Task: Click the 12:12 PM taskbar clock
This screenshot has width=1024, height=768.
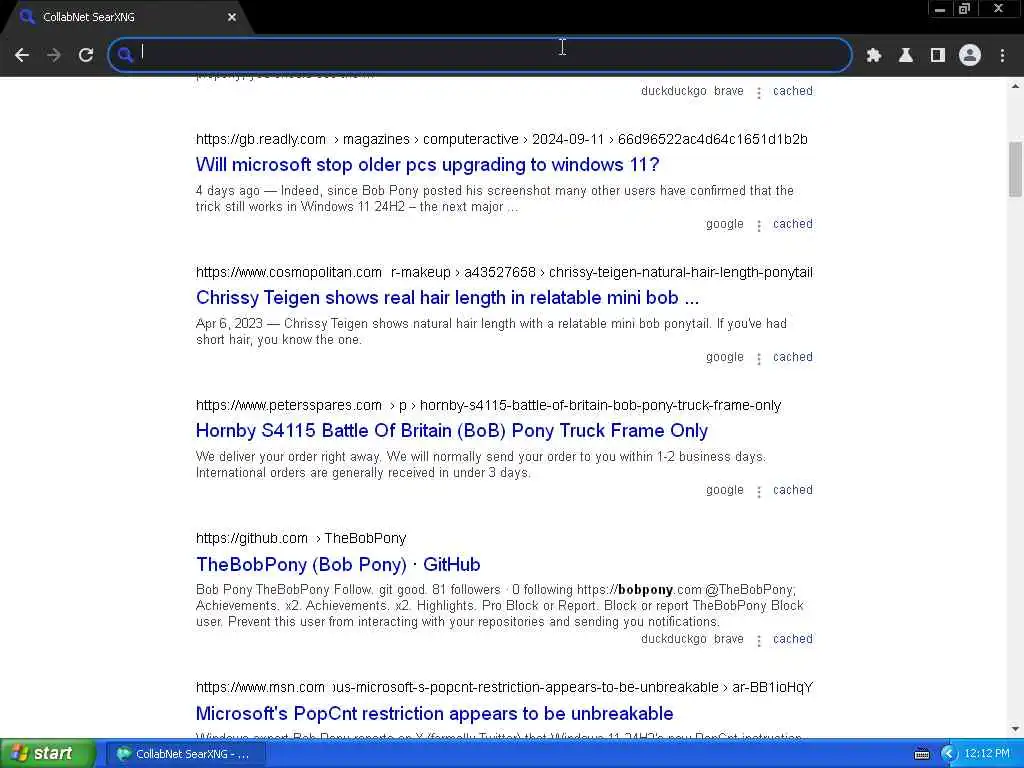Action: coord(987,754)
